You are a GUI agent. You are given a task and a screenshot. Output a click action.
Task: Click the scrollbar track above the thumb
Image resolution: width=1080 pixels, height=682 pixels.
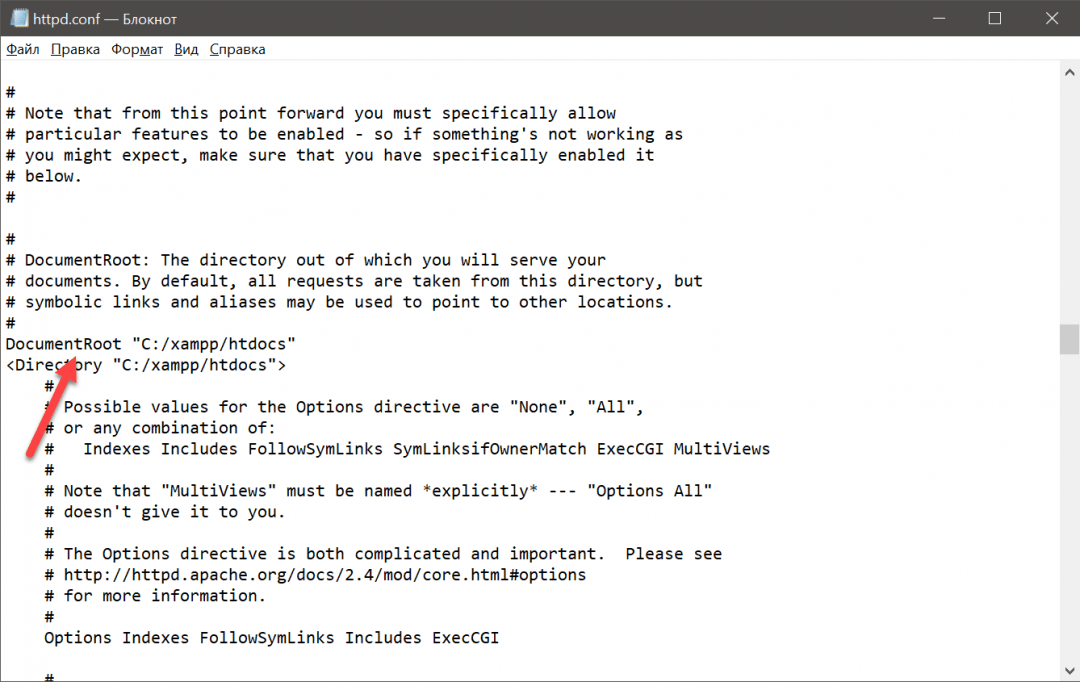pyautogui.click(x=1069, y=200)
